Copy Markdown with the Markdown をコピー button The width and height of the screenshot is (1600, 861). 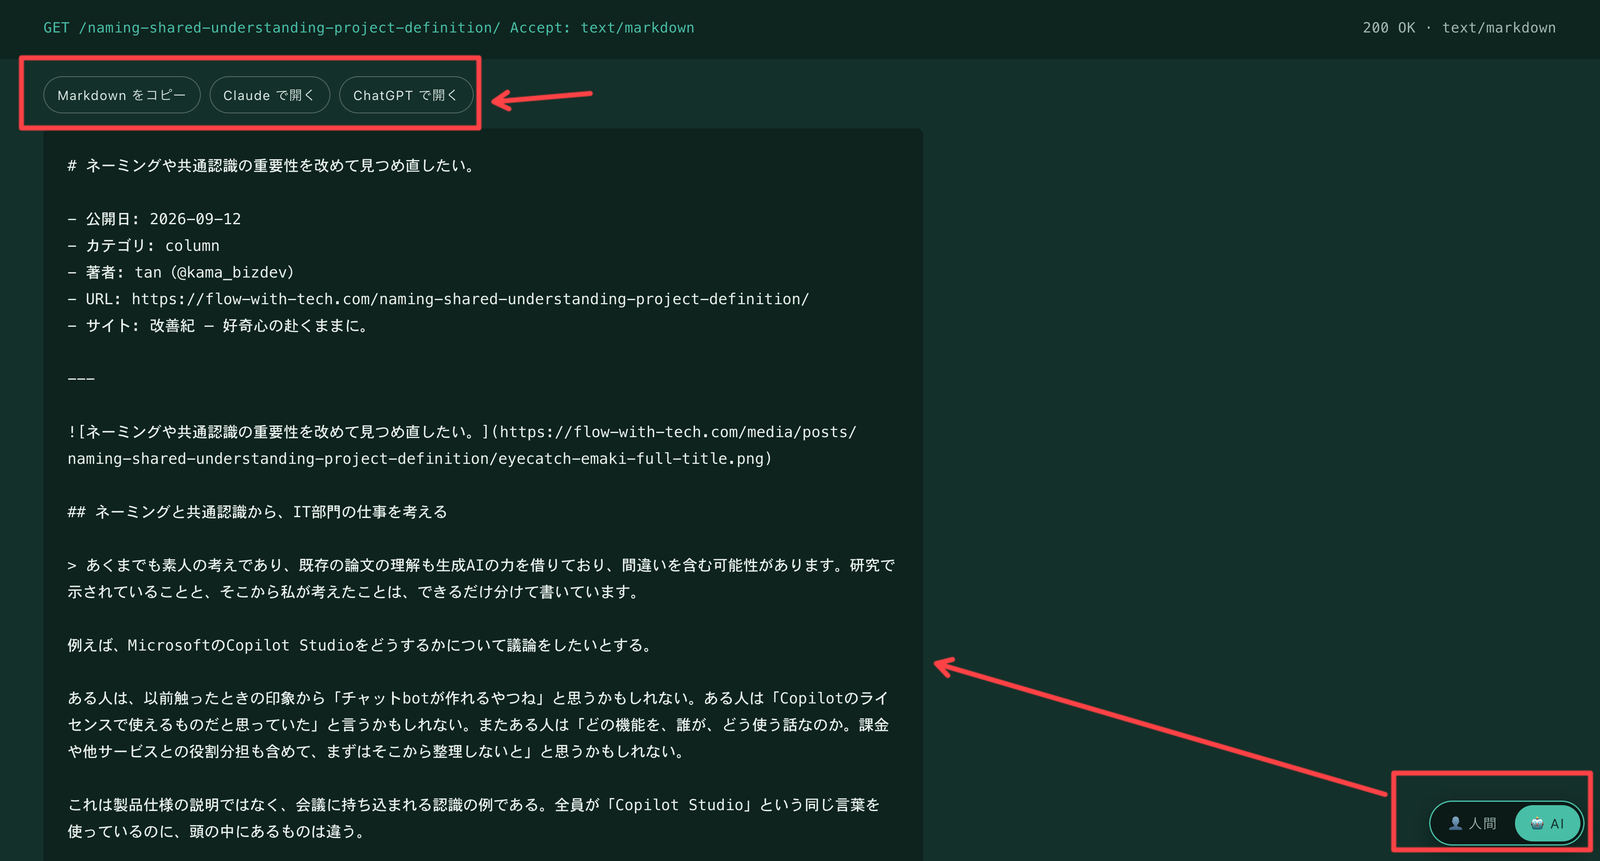click(122, 95)
